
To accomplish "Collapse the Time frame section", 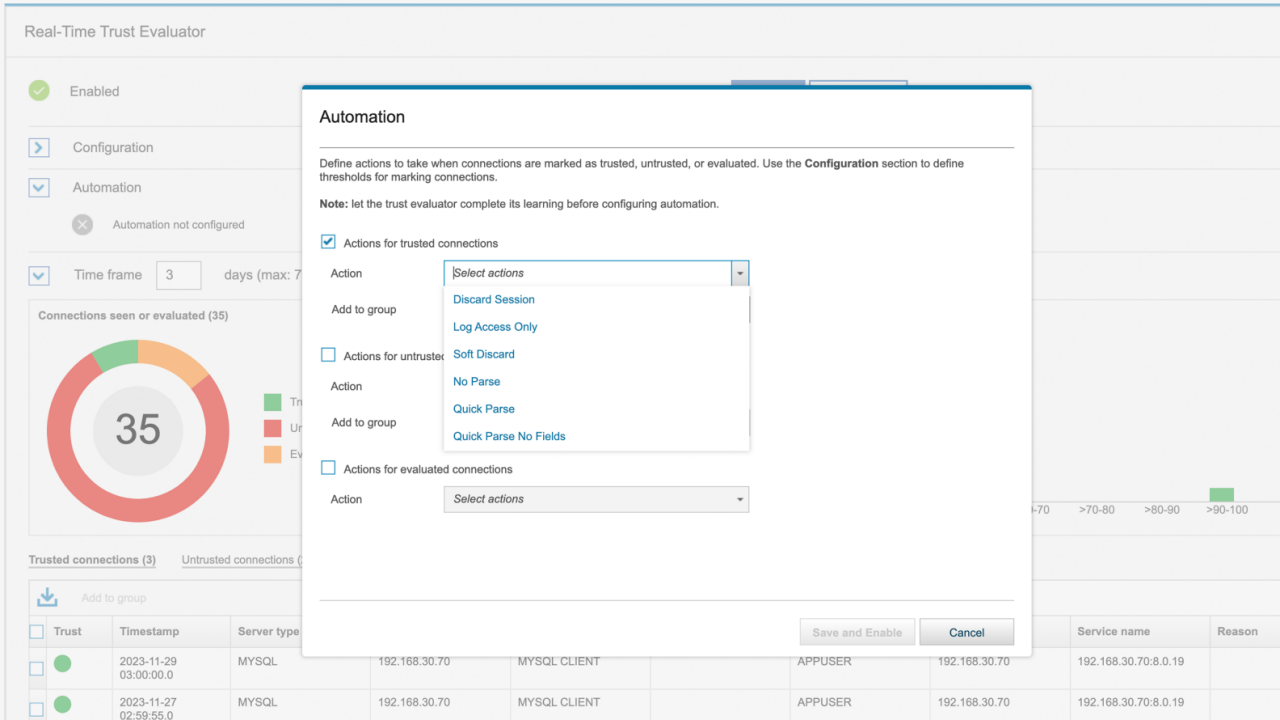I will pyautogui.click(x=38, y=274).
